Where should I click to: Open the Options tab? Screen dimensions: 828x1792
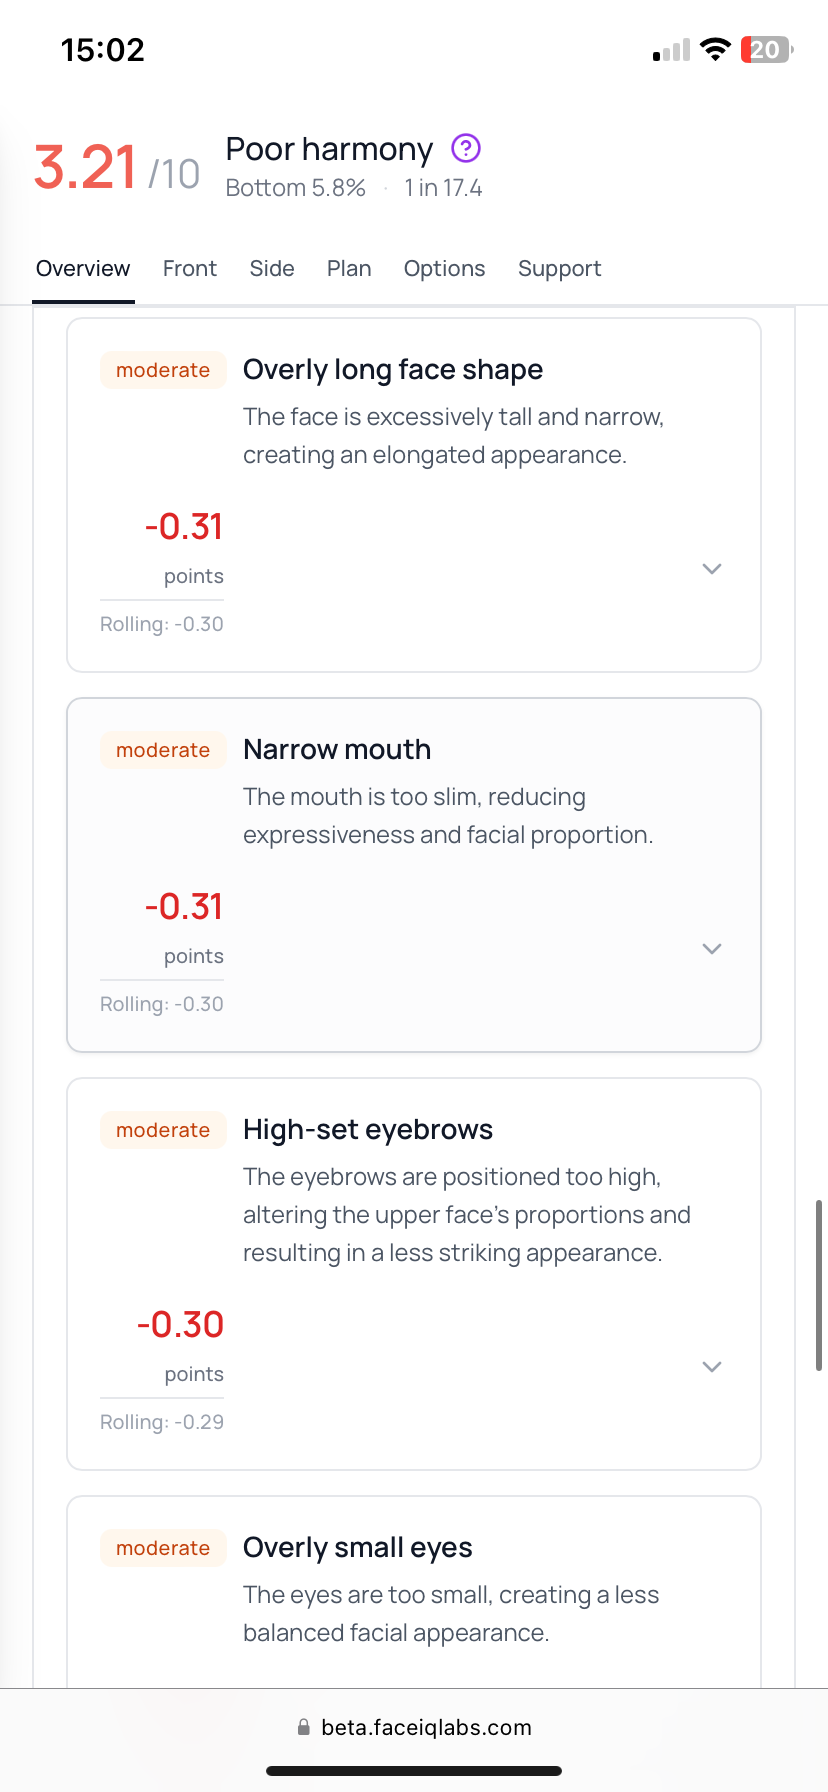pyautogui.click(x=444, y=269)
